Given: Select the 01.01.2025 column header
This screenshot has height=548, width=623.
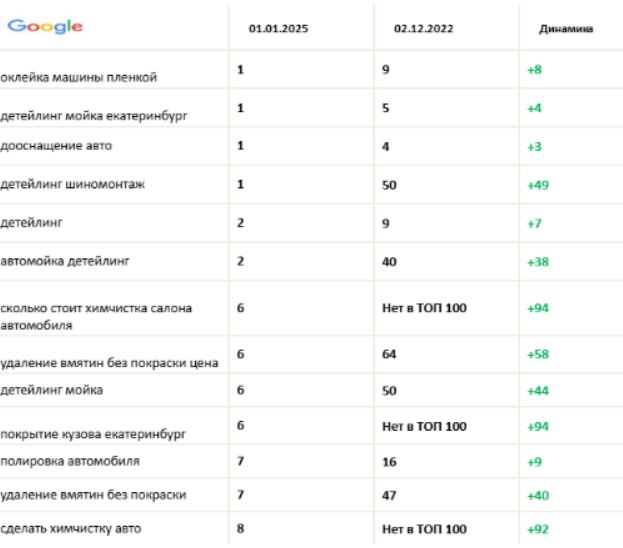Looking at the screenshot, I should pyautogui.click(x=279, y=29).
